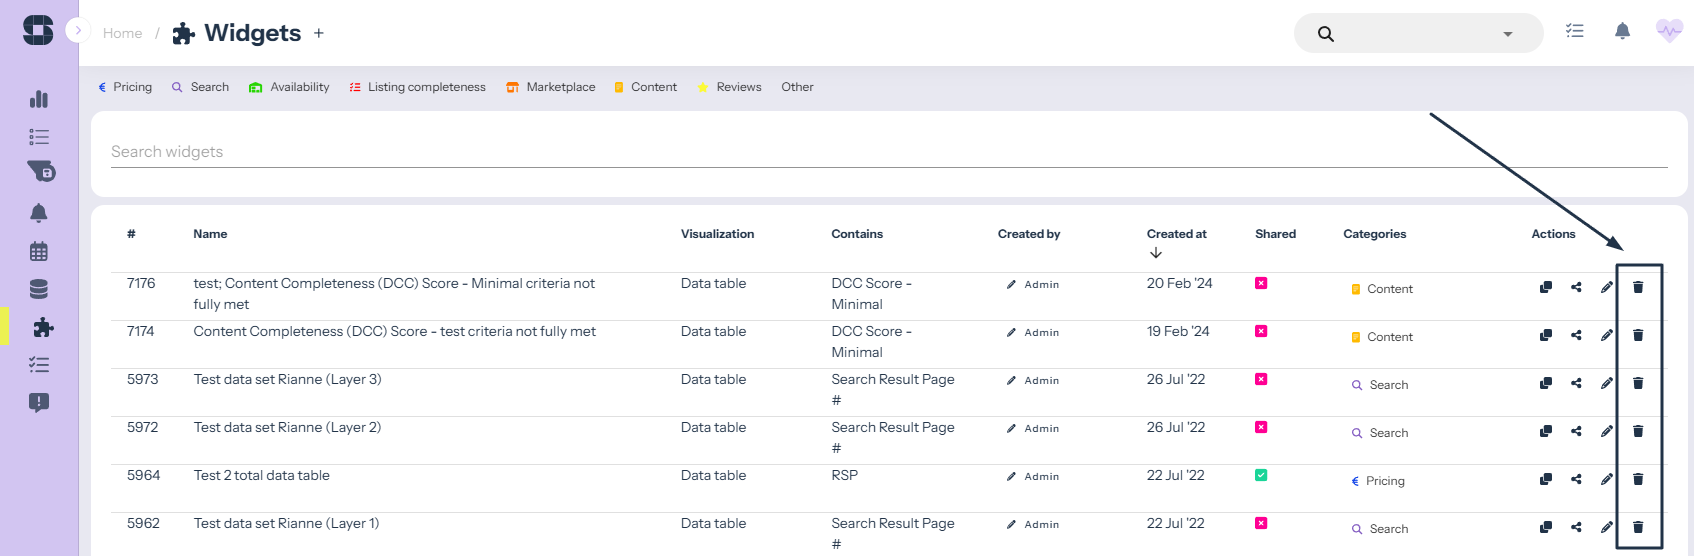Click the heart-pulse health icon in the header

click(x=1669, y=32)
